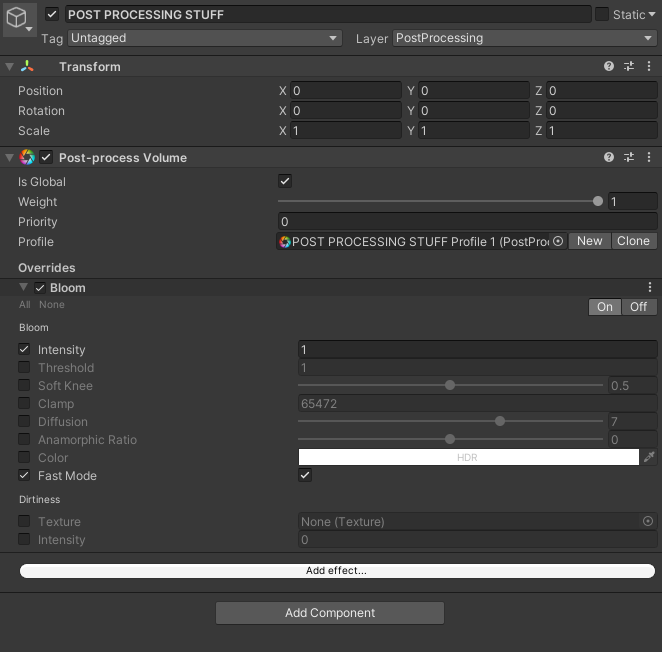
Task: Click the Position X field
Action: (x=345, y=90)
